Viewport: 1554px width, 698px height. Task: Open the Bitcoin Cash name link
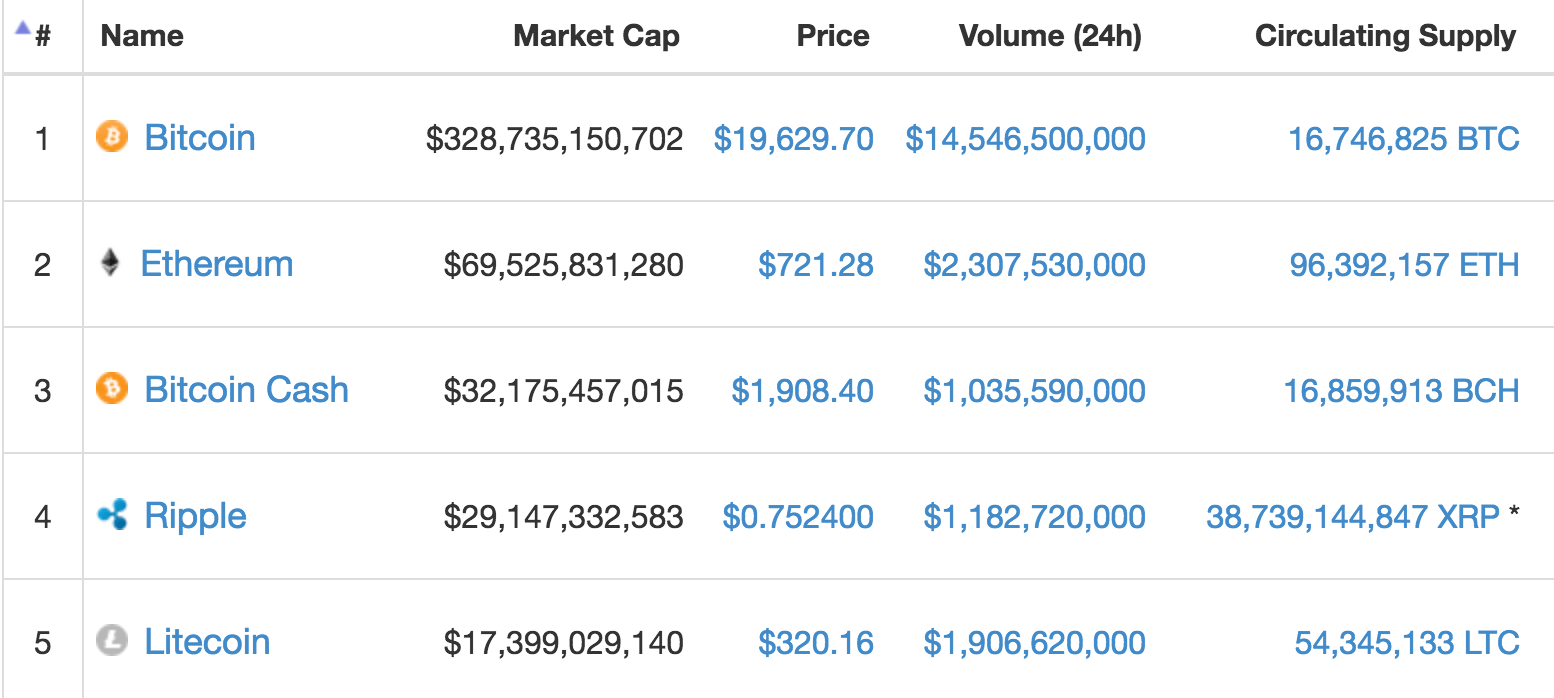tap(247, 389)
